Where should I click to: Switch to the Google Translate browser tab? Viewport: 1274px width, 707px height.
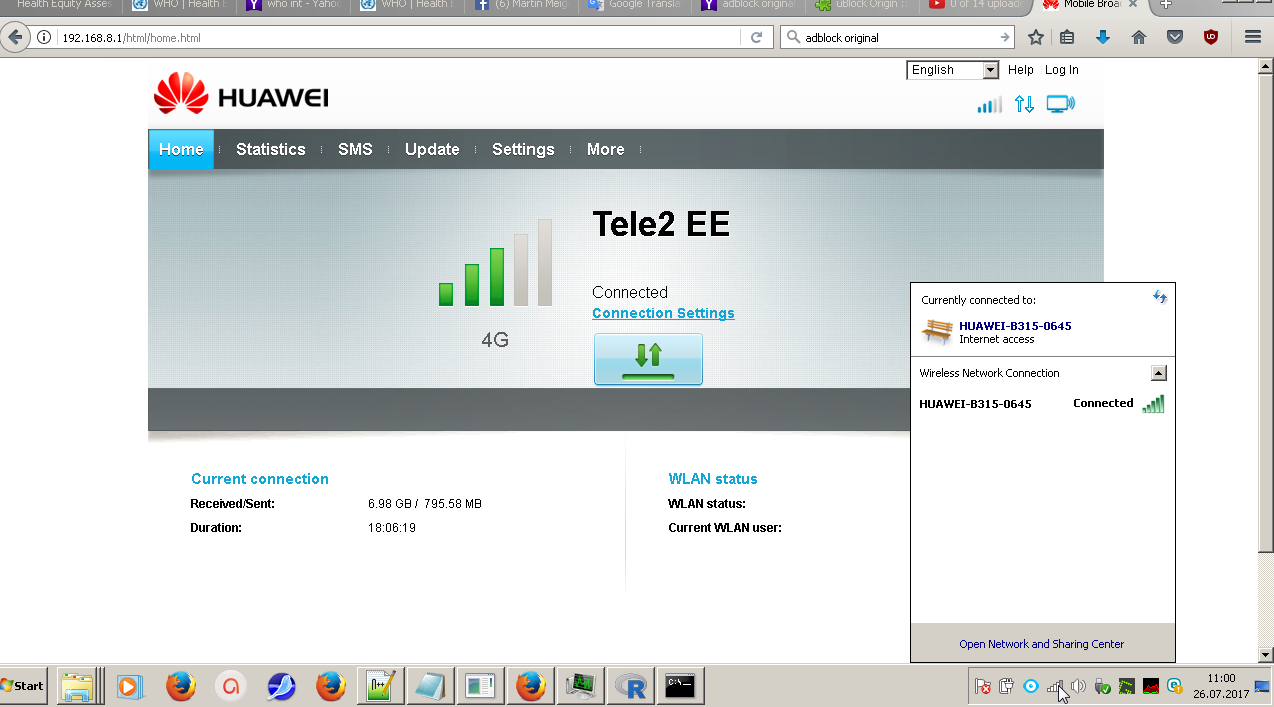point(633,5)
